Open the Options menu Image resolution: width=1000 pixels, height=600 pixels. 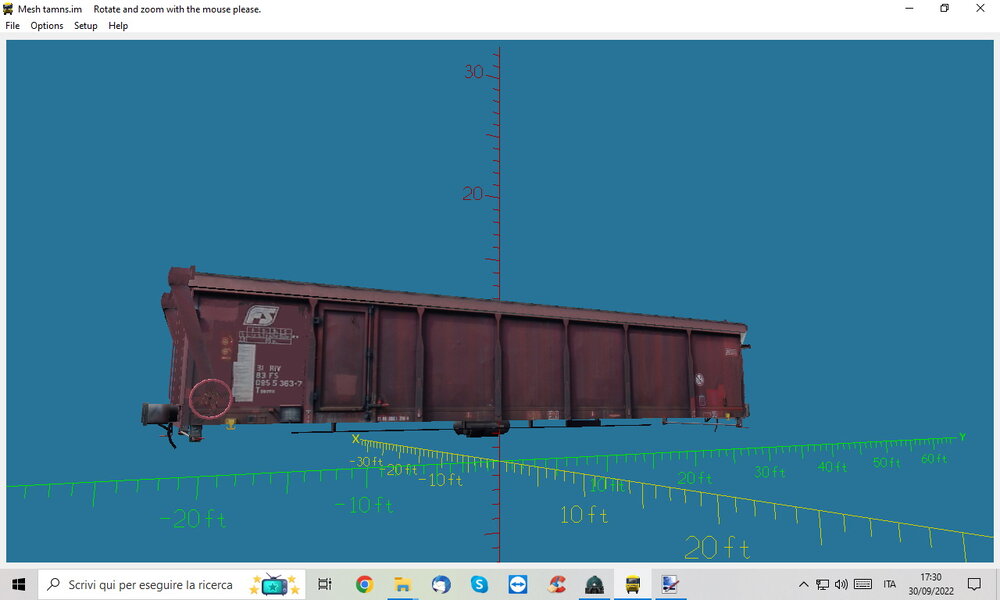coord(47,26)
